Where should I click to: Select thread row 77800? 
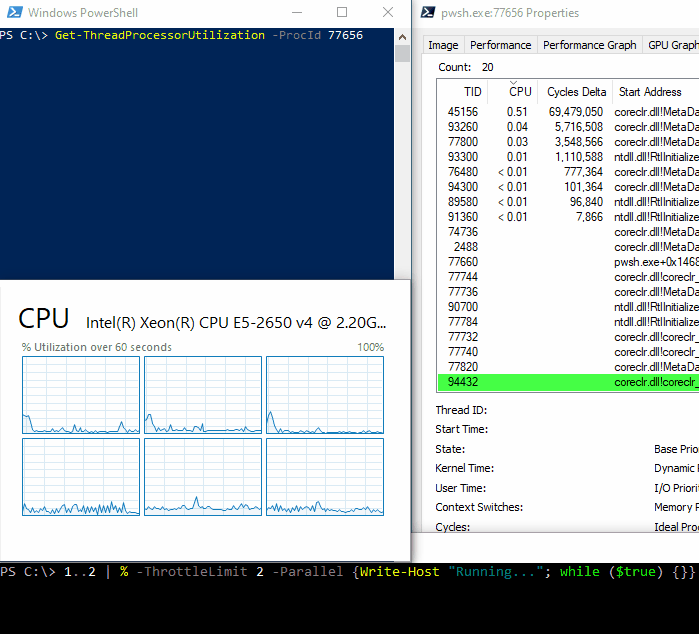pos(568,142)
